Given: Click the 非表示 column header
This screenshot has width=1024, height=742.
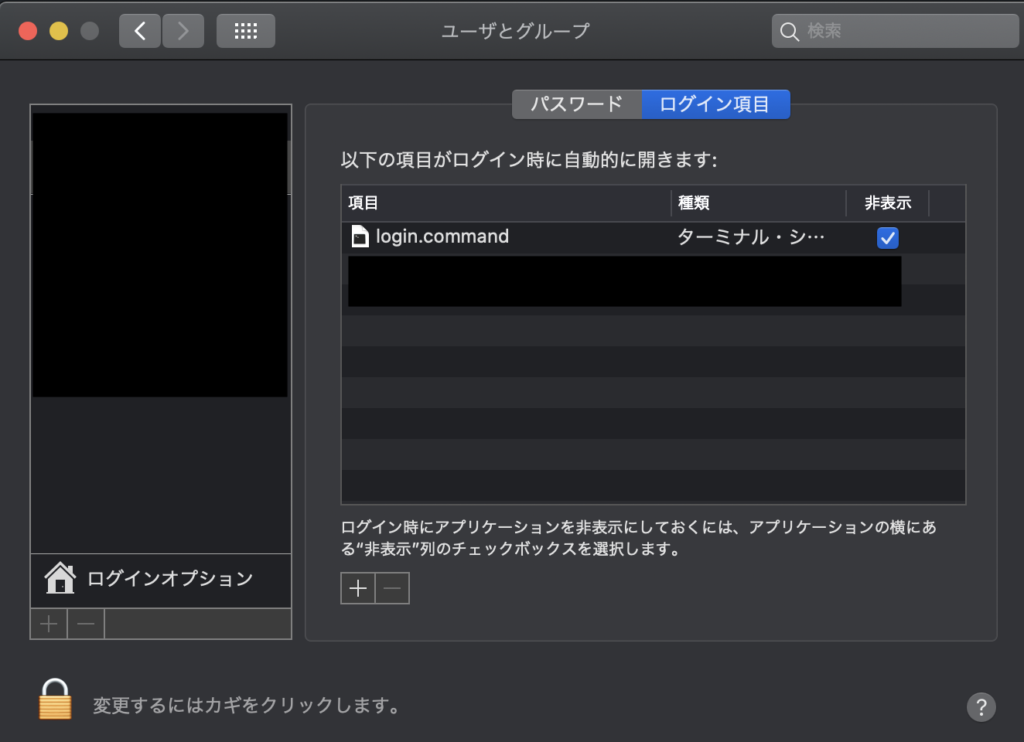Looking at the screenshot, I should coord(887,203).
